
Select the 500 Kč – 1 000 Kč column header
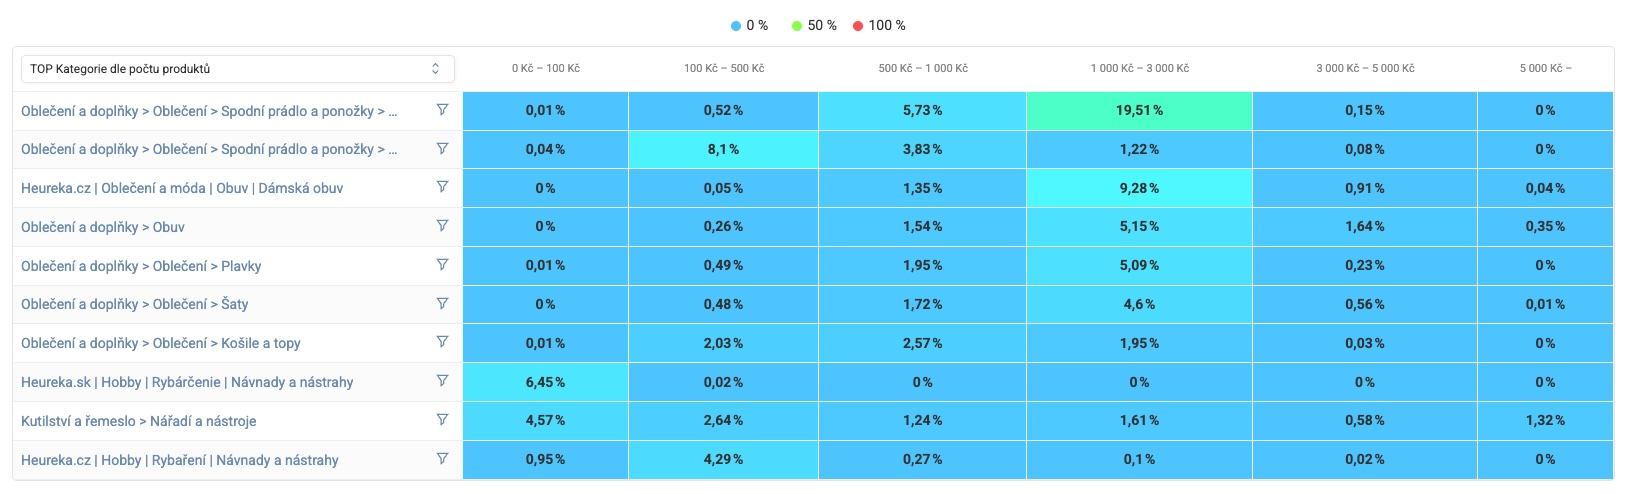click(922, 69)
